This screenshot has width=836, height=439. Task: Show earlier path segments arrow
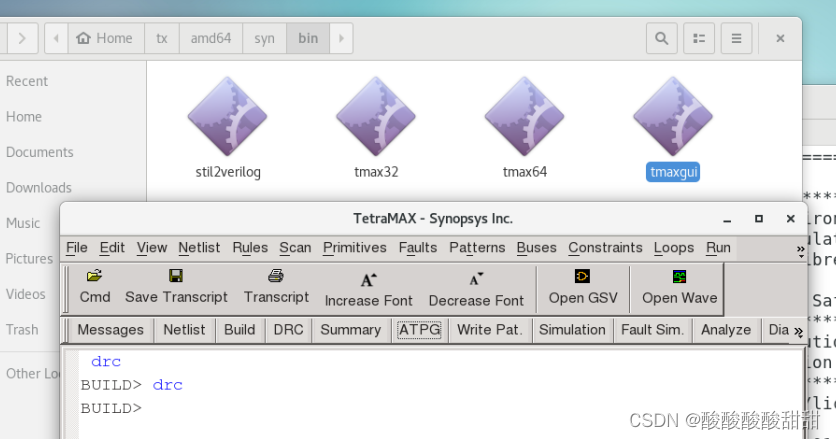[x=56, y=38]
